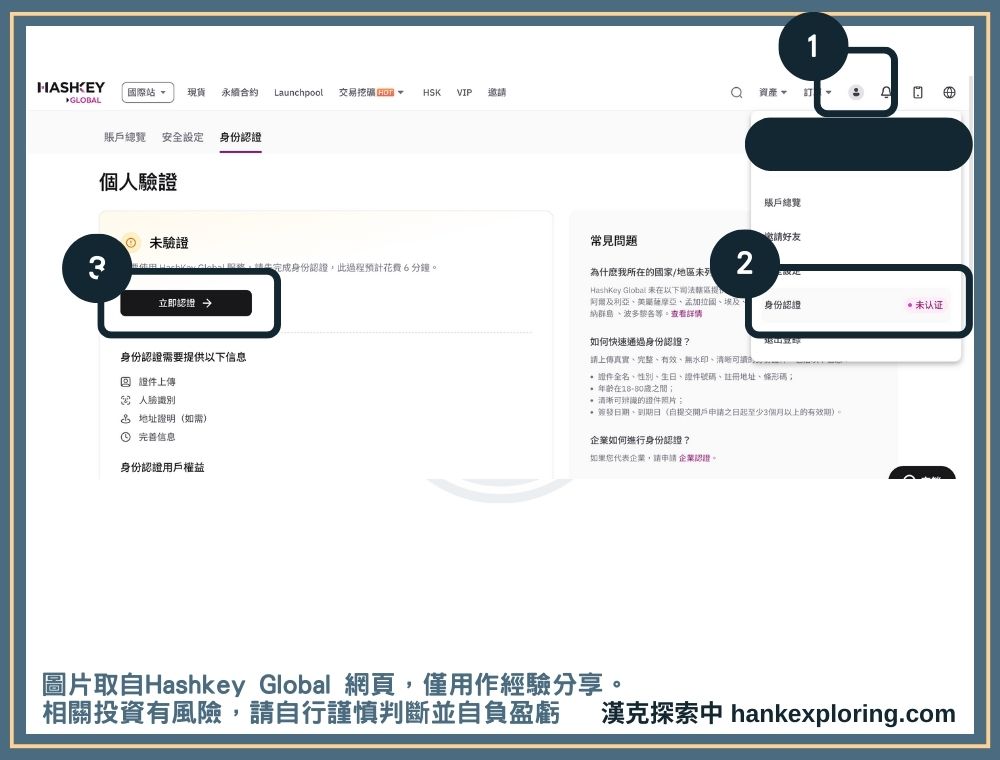Click the 未驗證 warning status icon

point(131,243)
